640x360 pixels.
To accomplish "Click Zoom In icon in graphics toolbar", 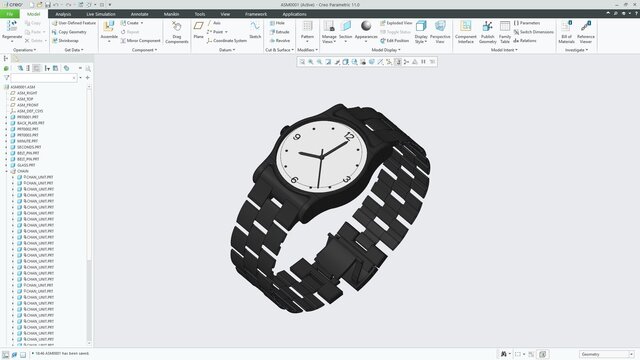I will [311, 62].
